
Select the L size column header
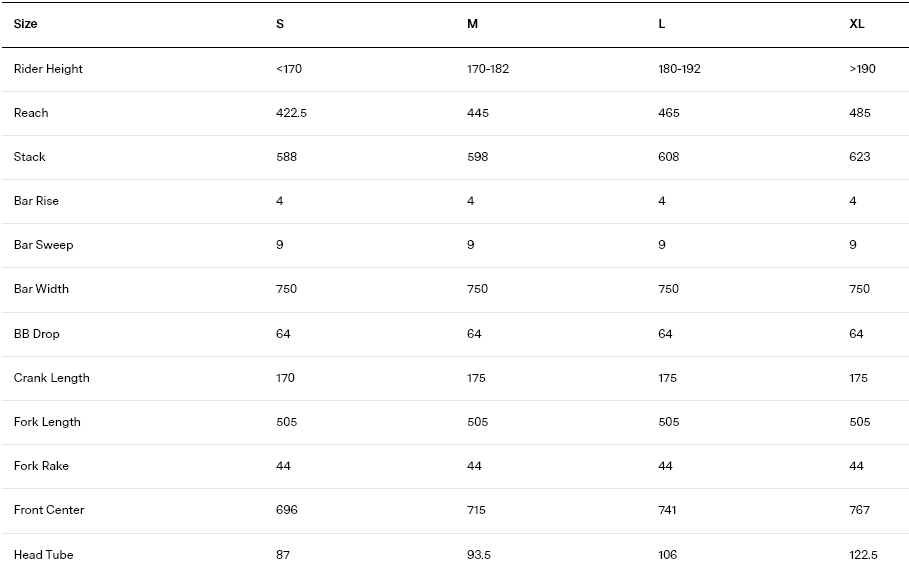pos(662,24)
